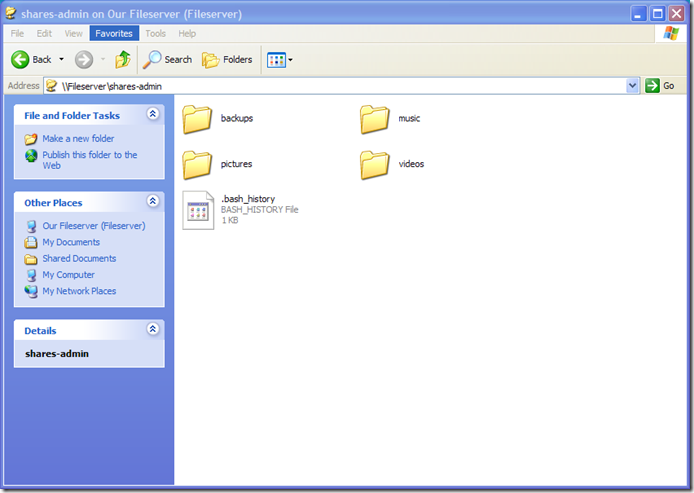Open the Forward history dropdown arrow
The image size is (694, 493).
[103, 59]
